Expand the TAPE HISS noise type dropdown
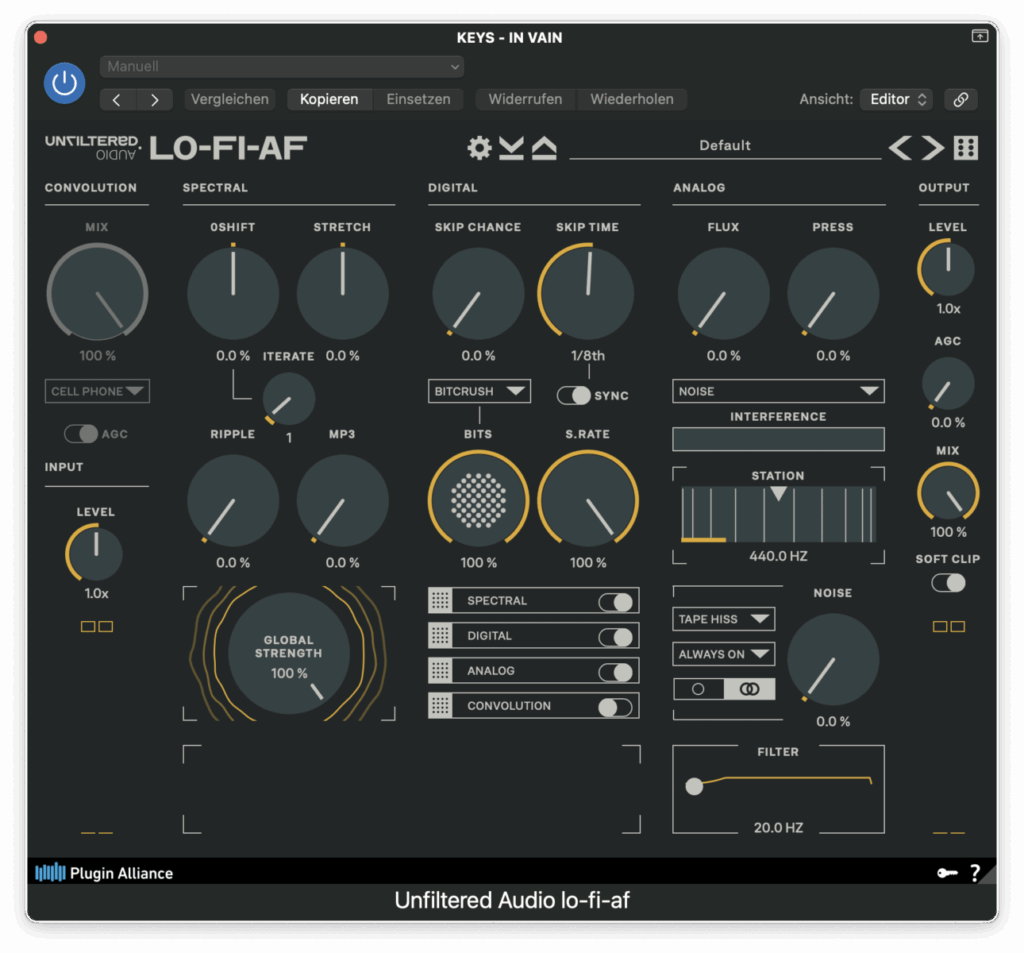 [x=723, y=619]
